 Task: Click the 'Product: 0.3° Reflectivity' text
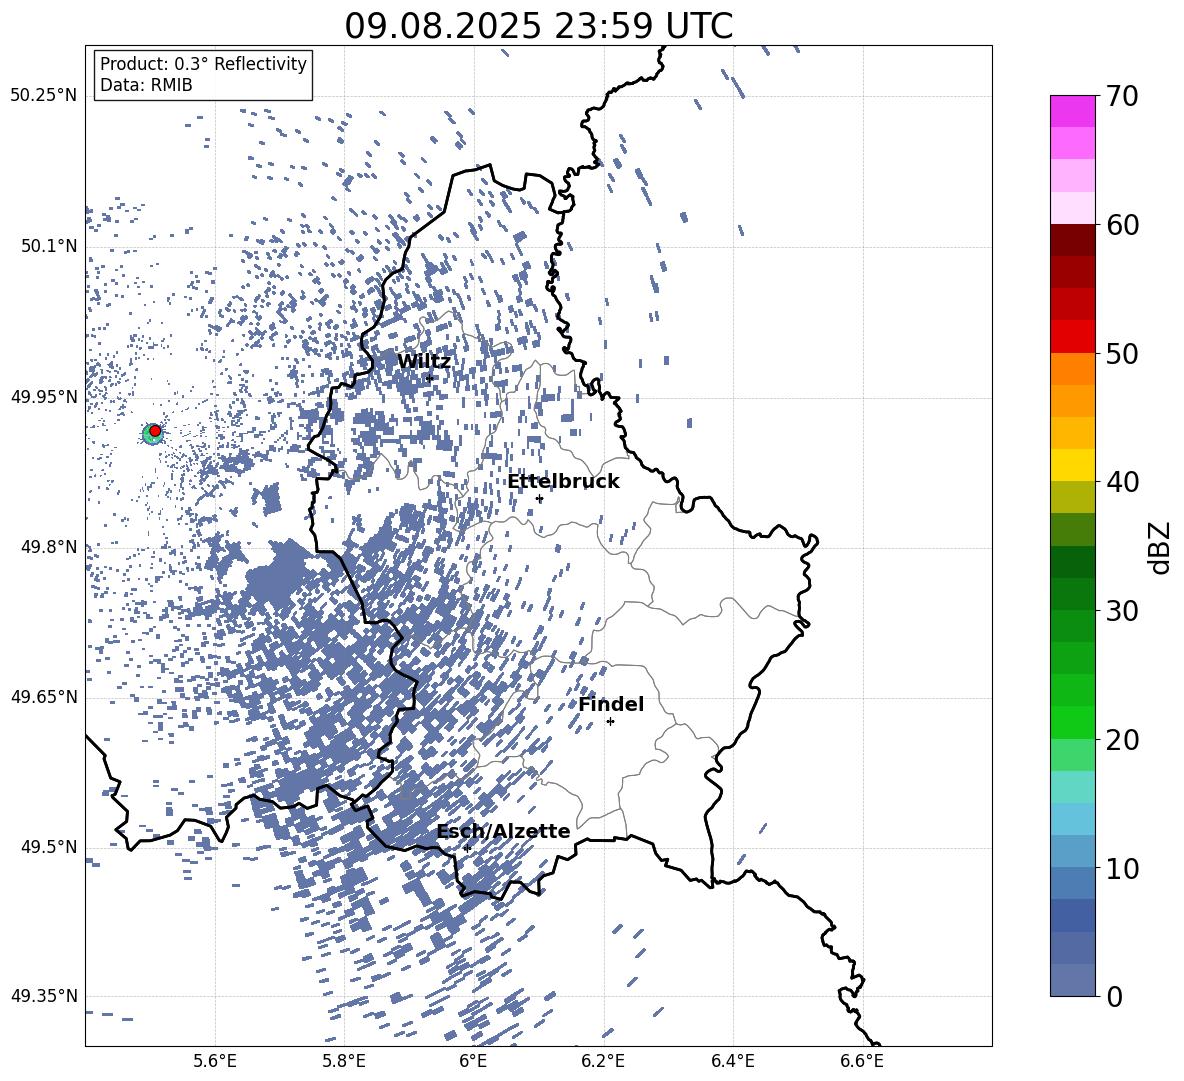pyautogui.click(x=203, y=64)
